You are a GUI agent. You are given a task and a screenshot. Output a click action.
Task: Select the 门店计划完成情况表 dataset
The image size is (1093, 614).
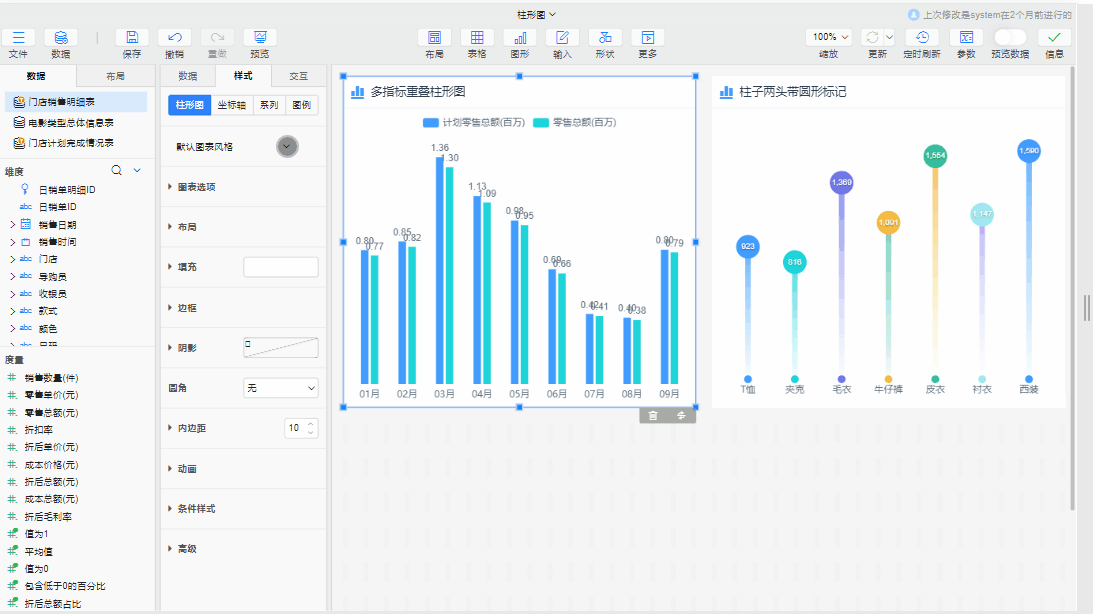pyautogui.click(x=70, y=143)
